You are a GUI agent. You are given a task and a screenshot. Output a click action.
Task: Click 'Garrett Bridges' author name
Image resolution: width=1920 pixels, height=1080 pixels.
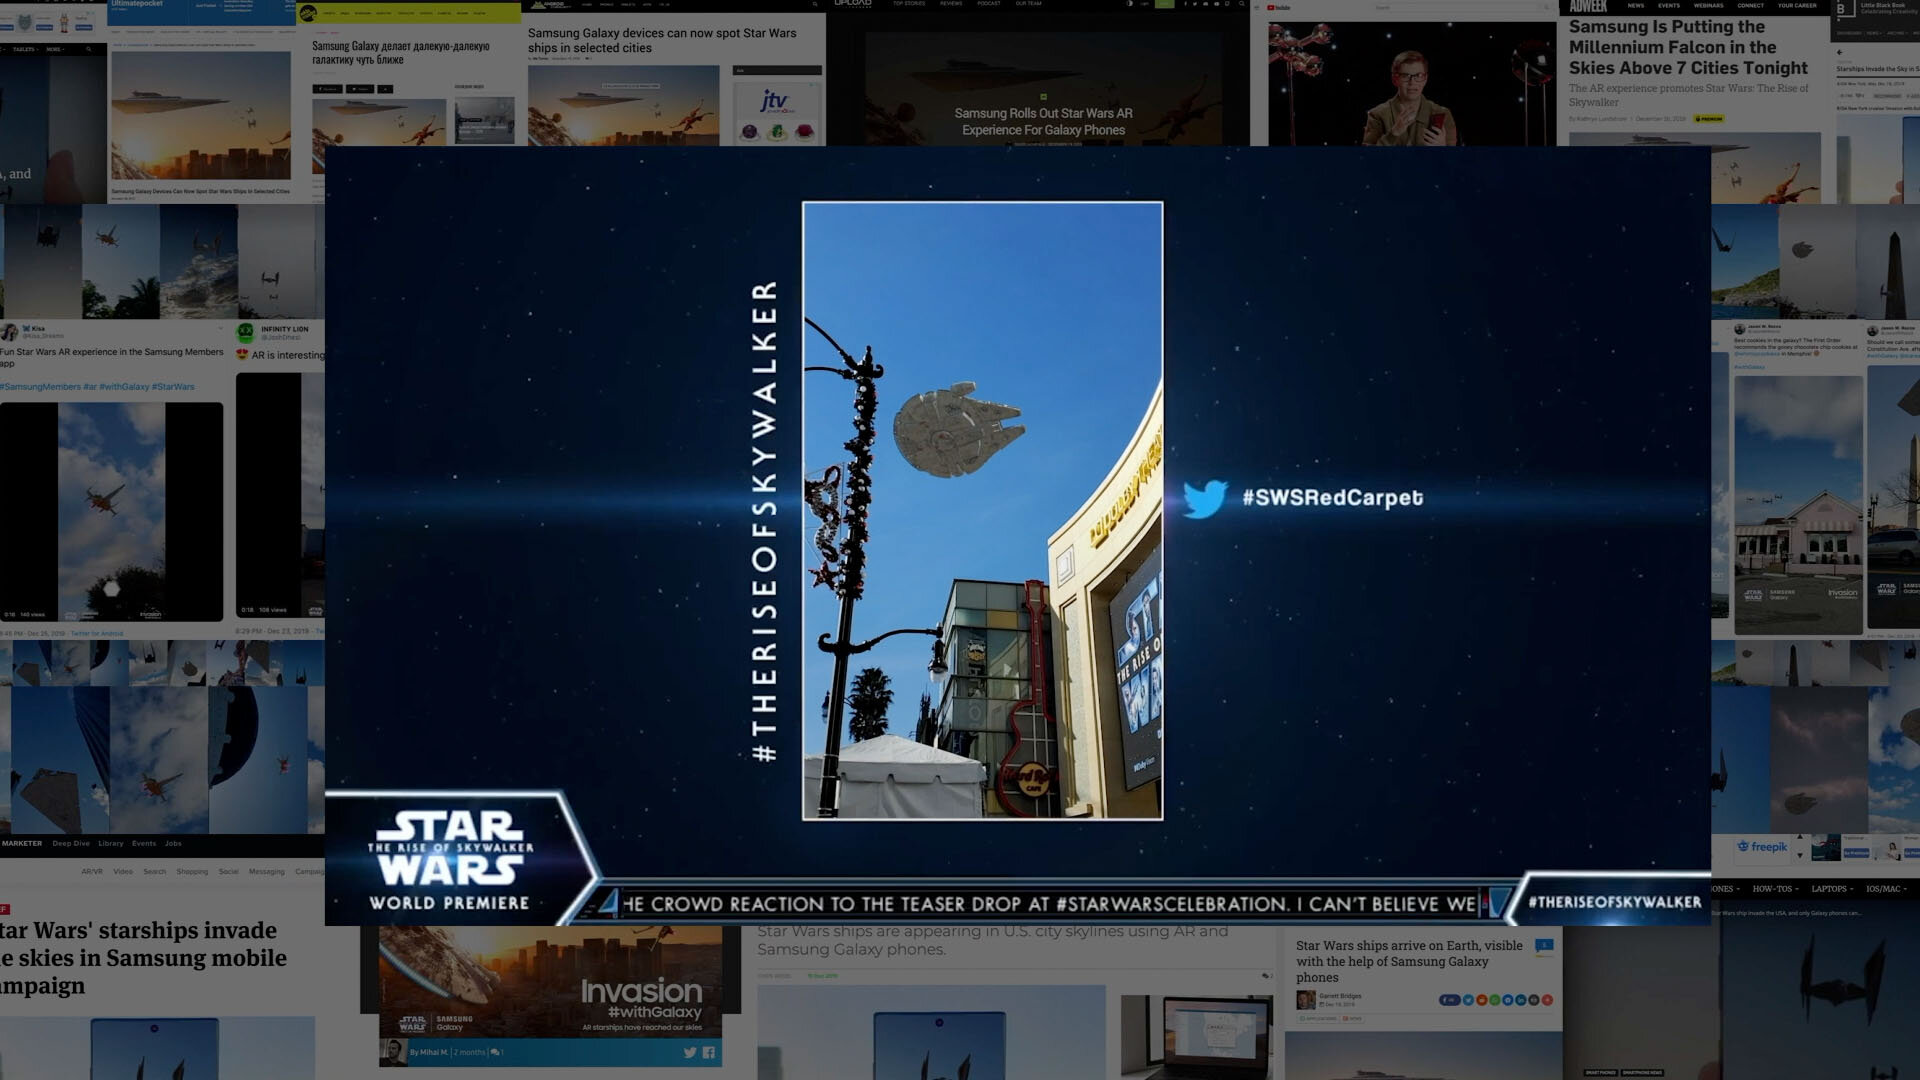1340,996
